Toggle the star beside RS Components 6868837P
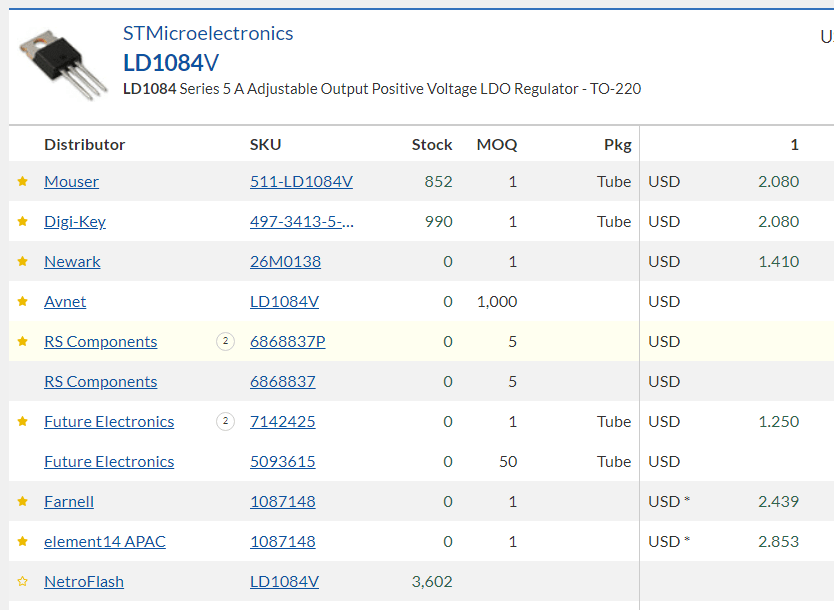 [x=22, y=341]
